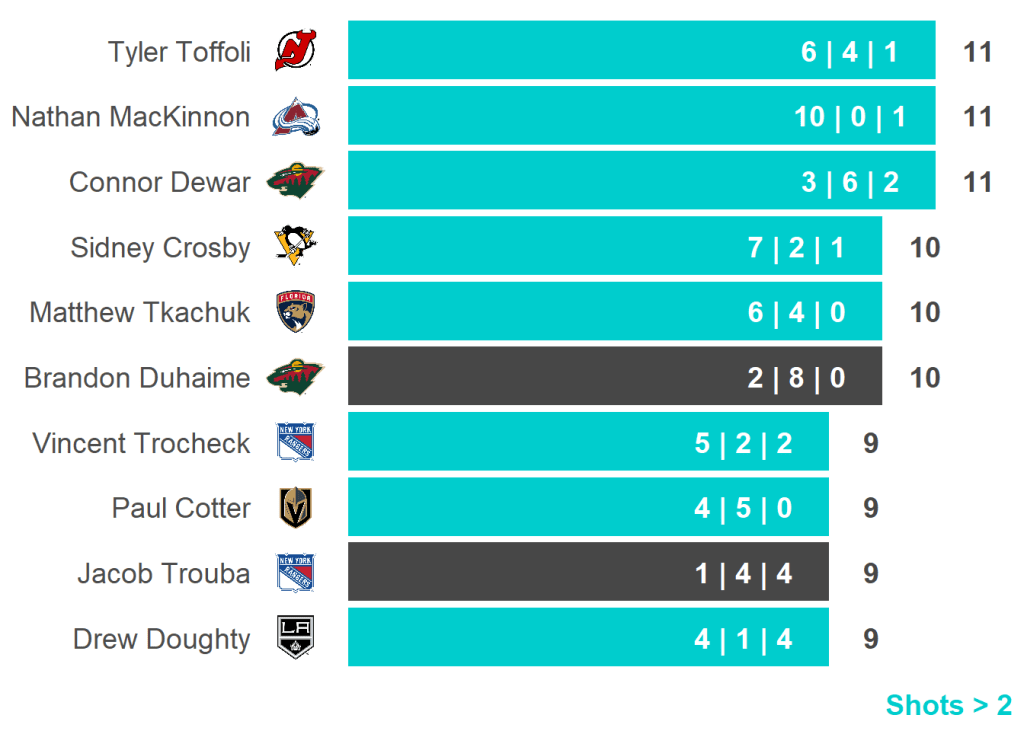Click Jacob Trouba's dark gray bar
This screenshot has width=1024, height=731.
588,573
